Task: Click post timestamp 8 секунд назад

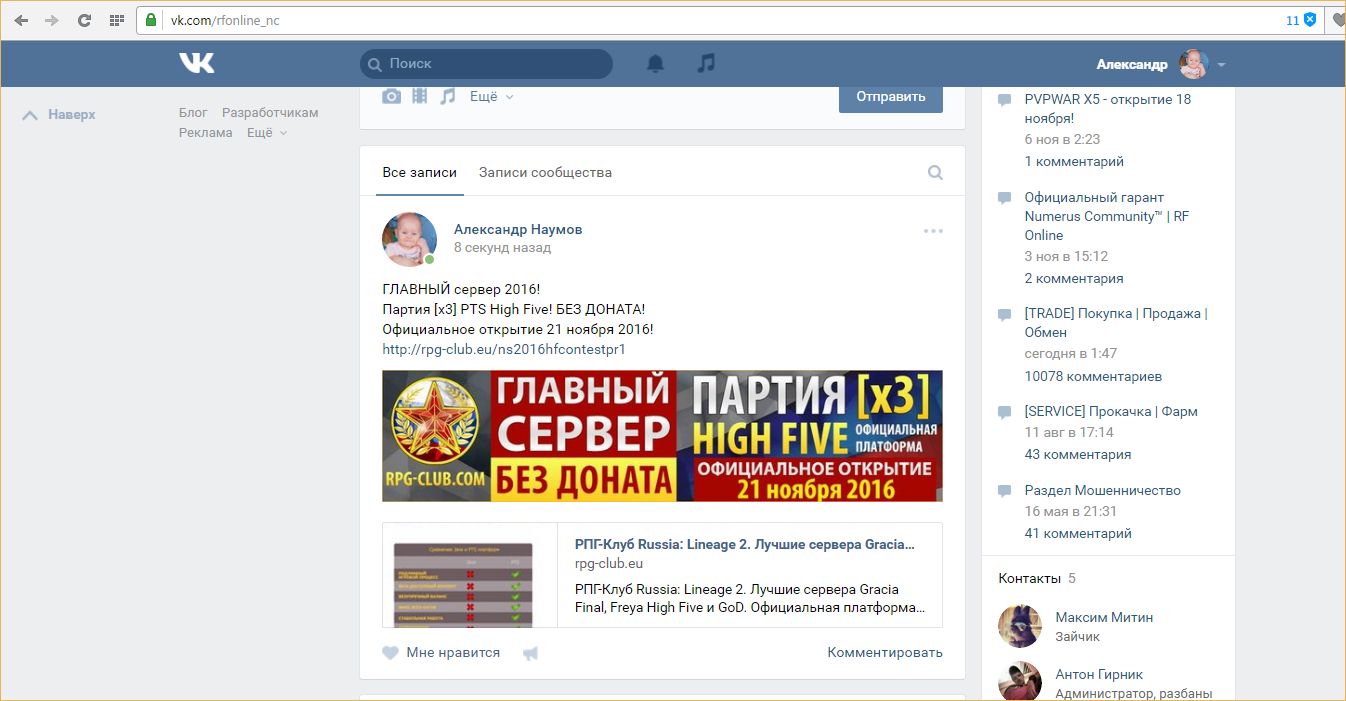Action: (502, 247)
